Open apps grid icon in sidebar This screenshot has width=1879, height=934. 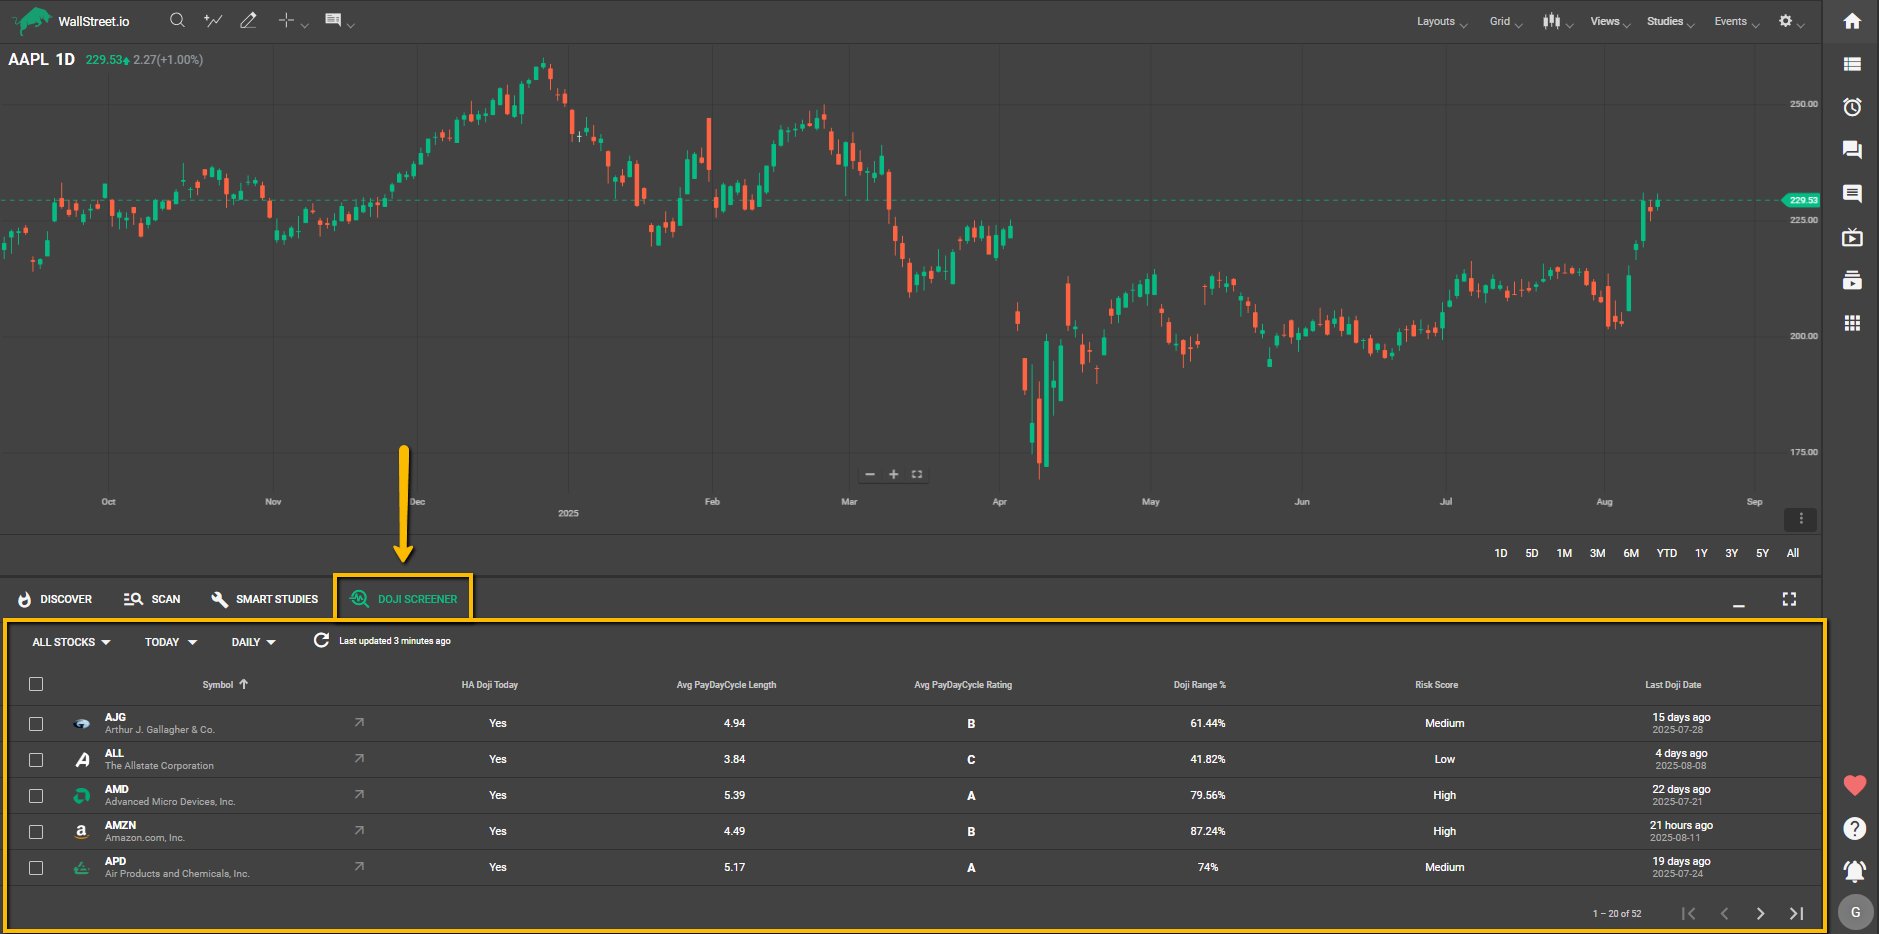[1852, 323]
